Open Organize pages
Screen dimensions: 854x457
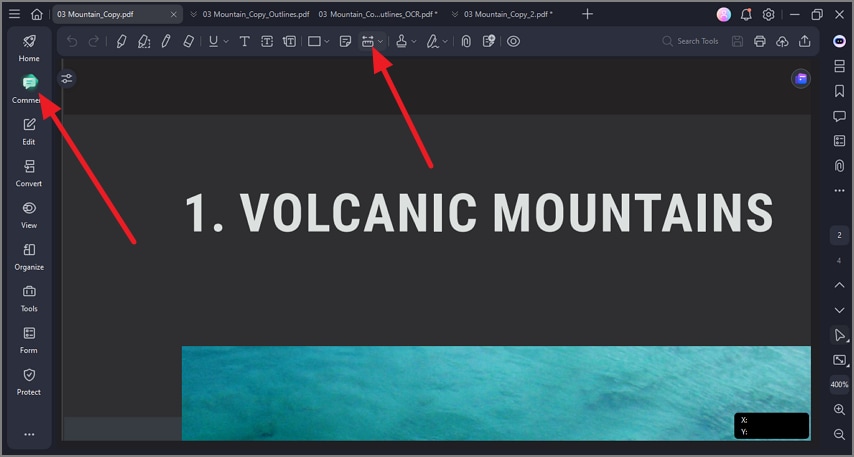point(29,257)
